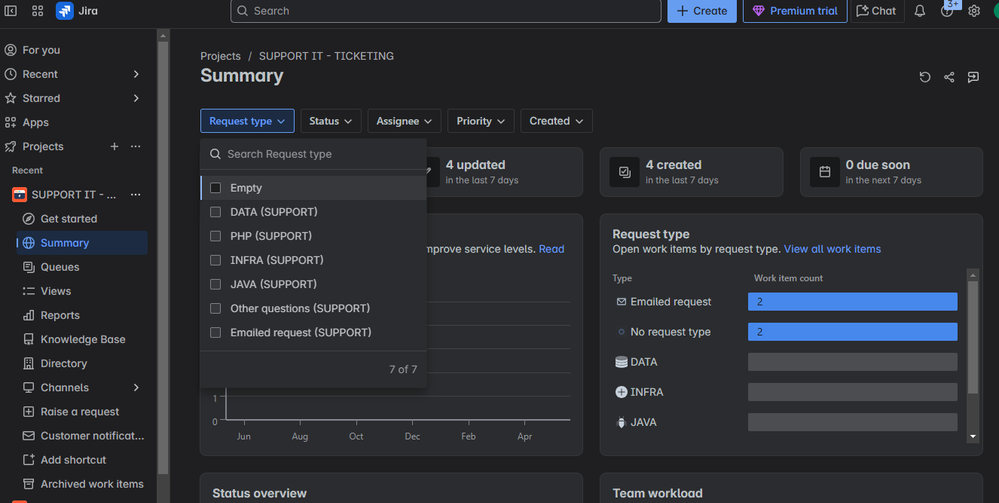Check the INFRA (SUPPORT) option
The height and width of the screenshot is (503, 999).
point(215,260)
